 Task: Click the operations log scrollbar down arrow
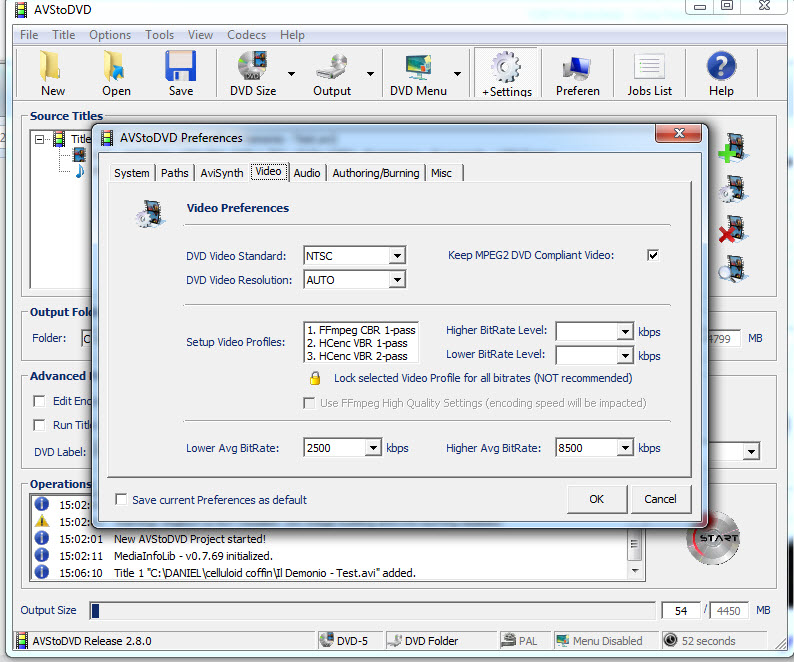634,571
